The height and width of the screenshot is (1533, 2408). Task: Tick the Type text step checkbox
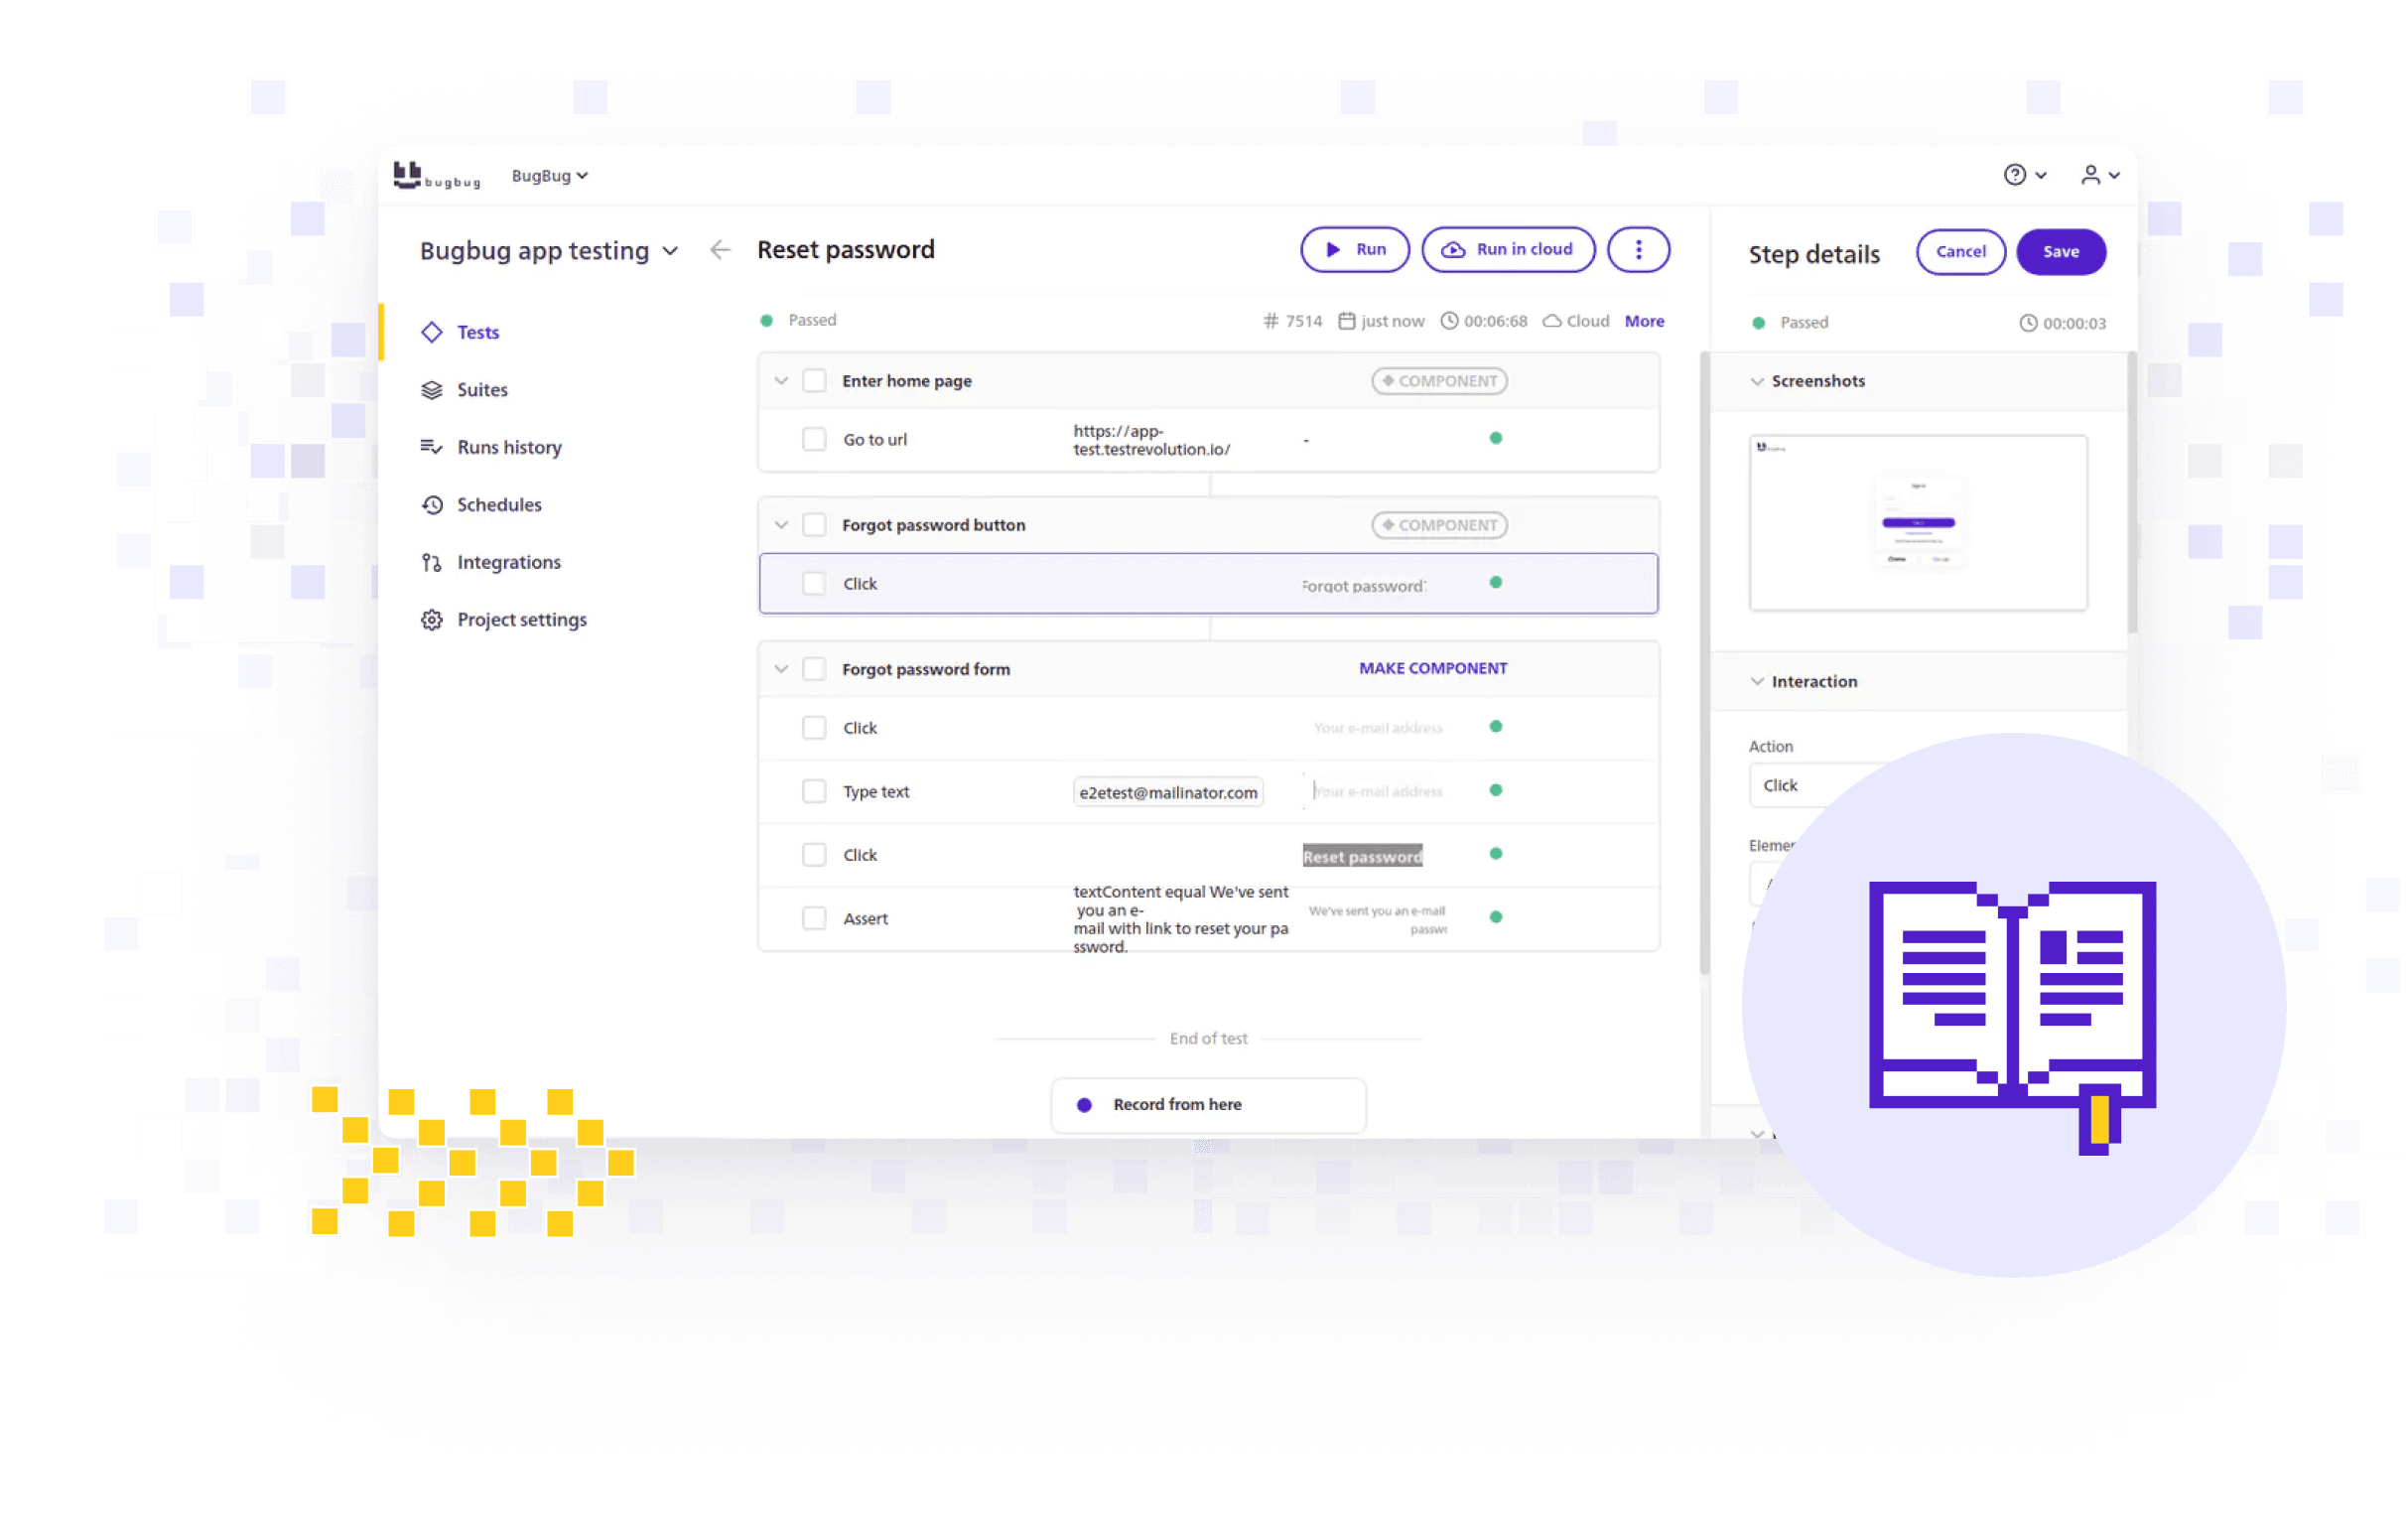814,791
